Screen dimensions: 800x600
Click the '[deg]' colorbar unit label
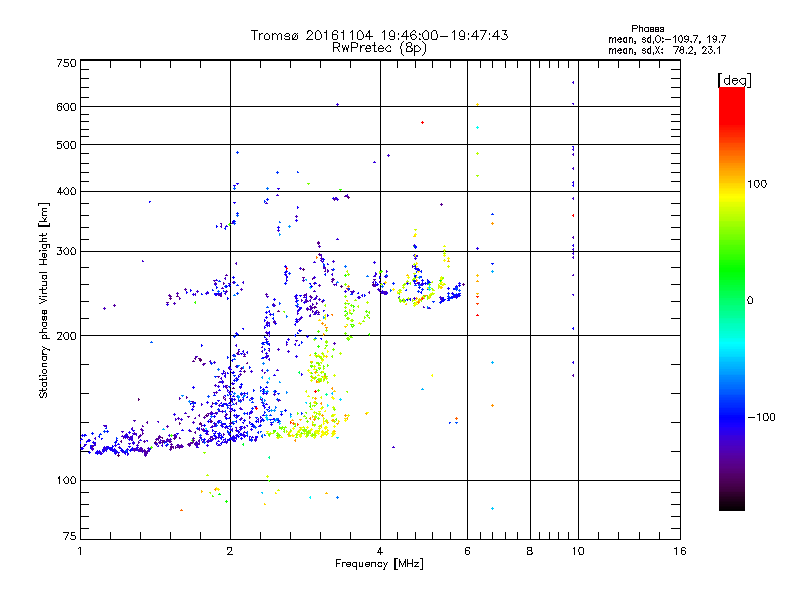point(734,80)
